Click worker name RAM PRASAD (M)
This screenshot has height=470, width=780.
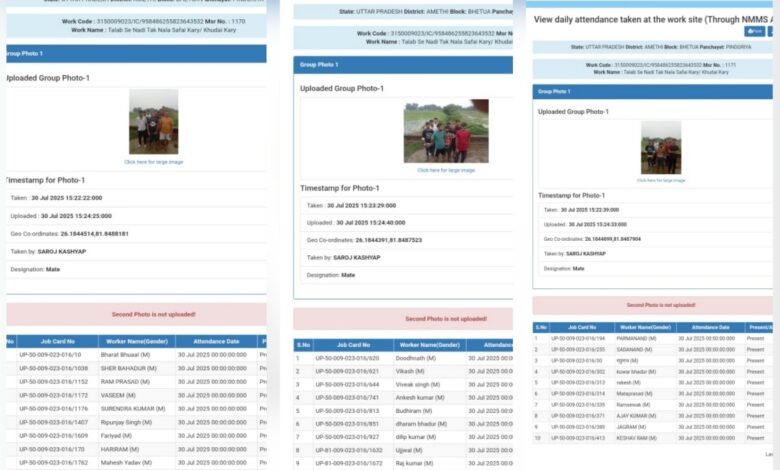[x=125, y=382]
